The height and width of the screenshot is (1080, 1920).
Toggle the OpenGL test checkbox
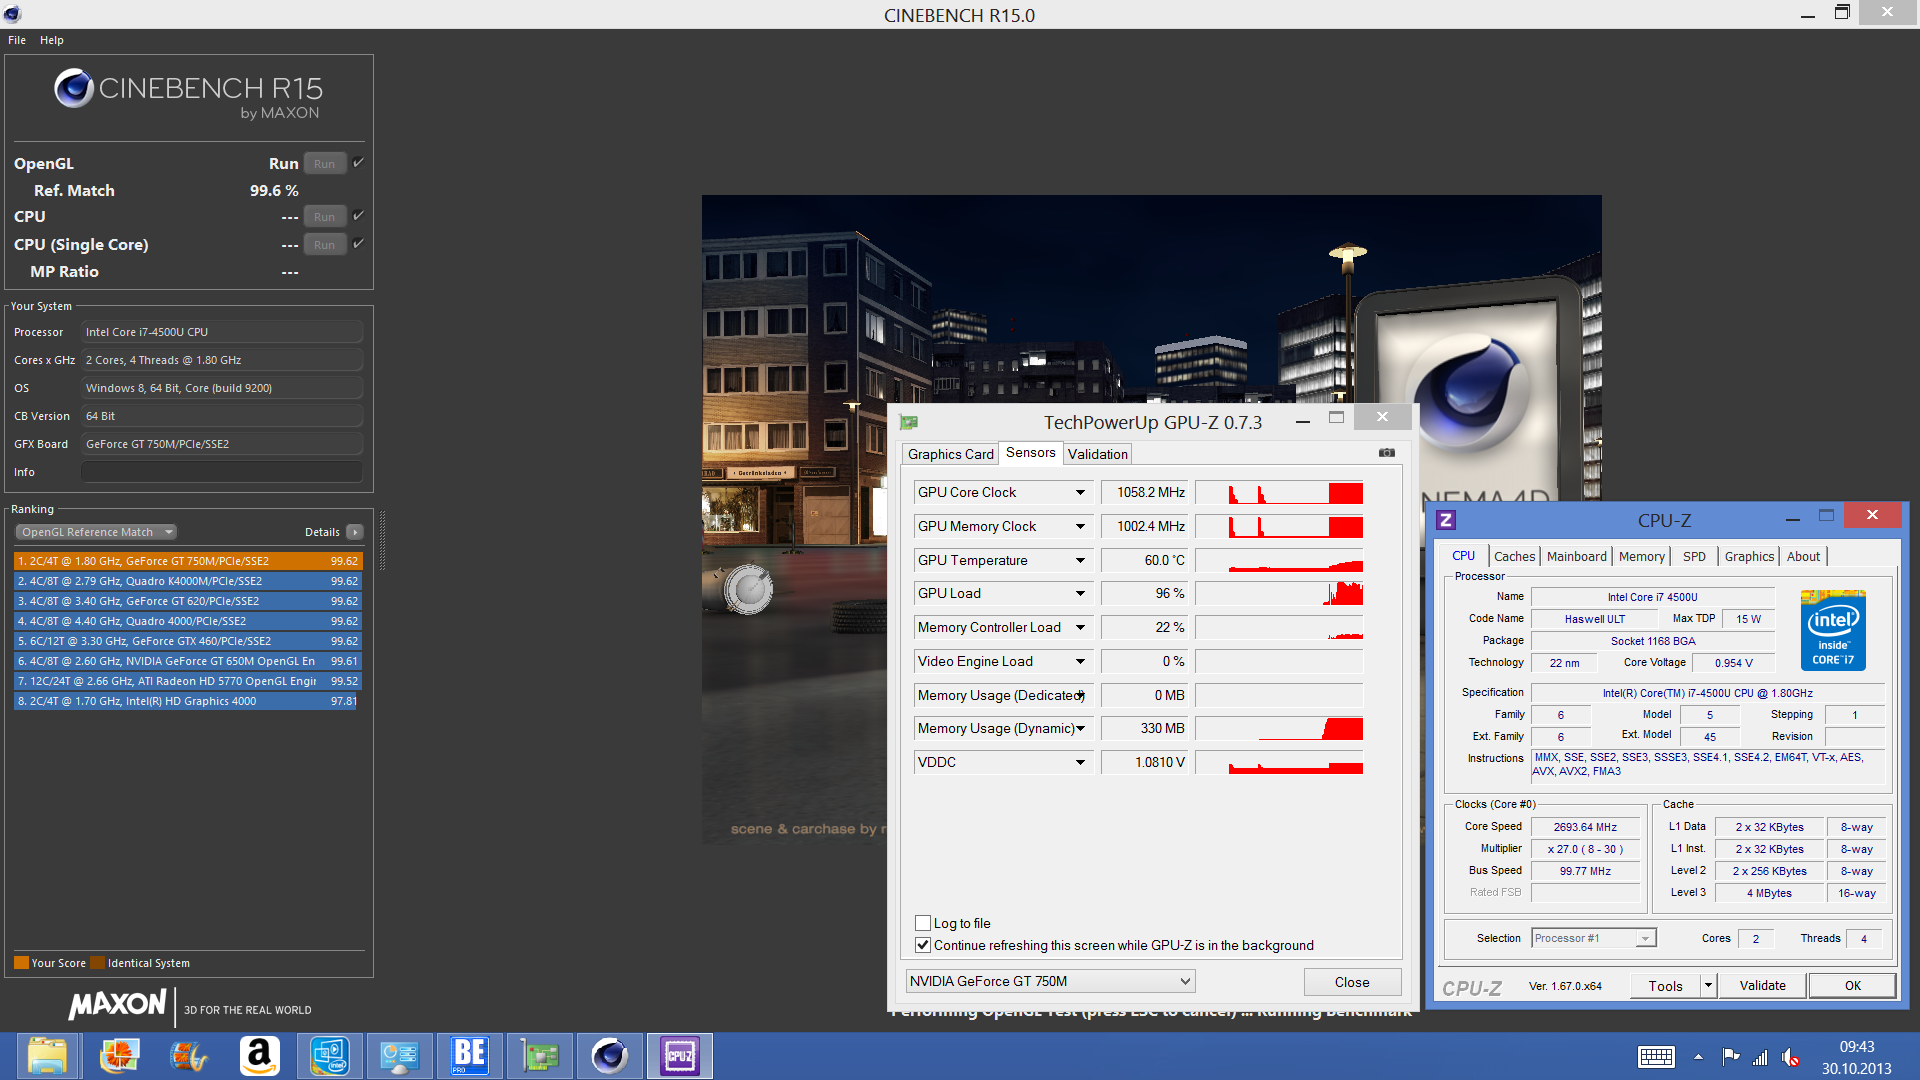pyautogui.click(x=358, y=162)
